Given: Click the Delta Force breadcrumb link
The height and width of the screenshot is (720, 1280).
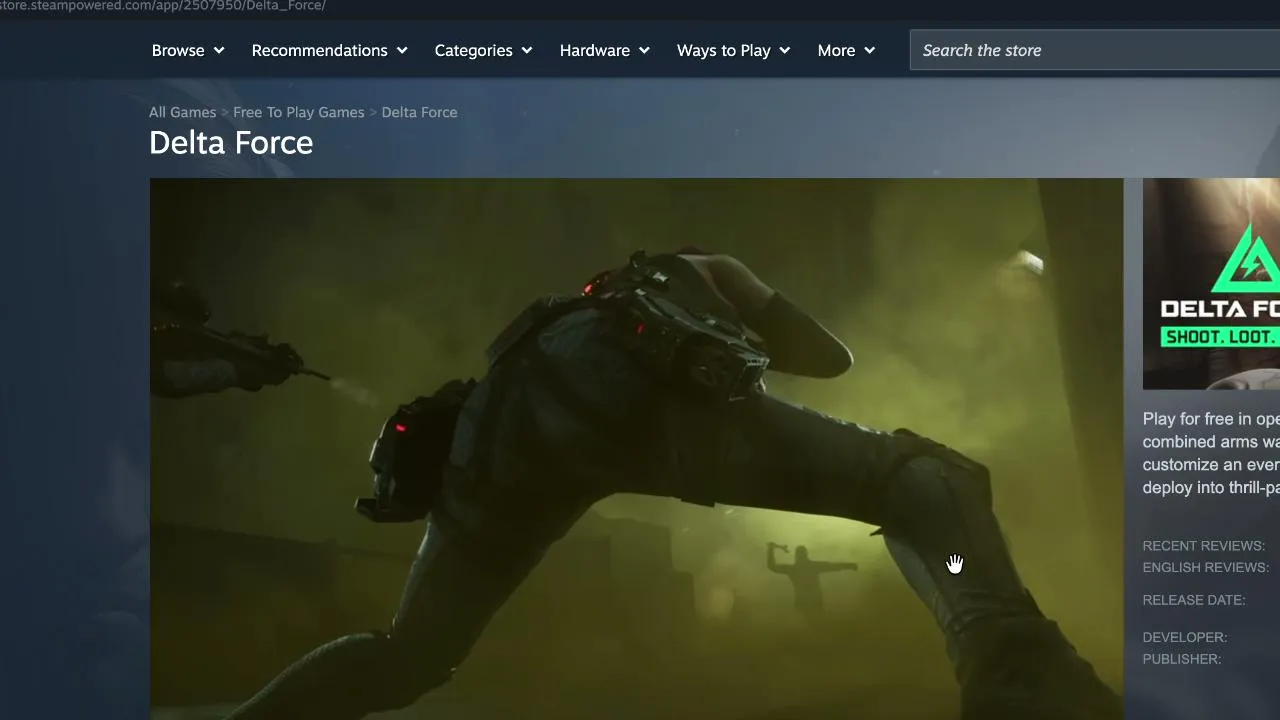Looking at the screenshot, I should click(419, 112).
